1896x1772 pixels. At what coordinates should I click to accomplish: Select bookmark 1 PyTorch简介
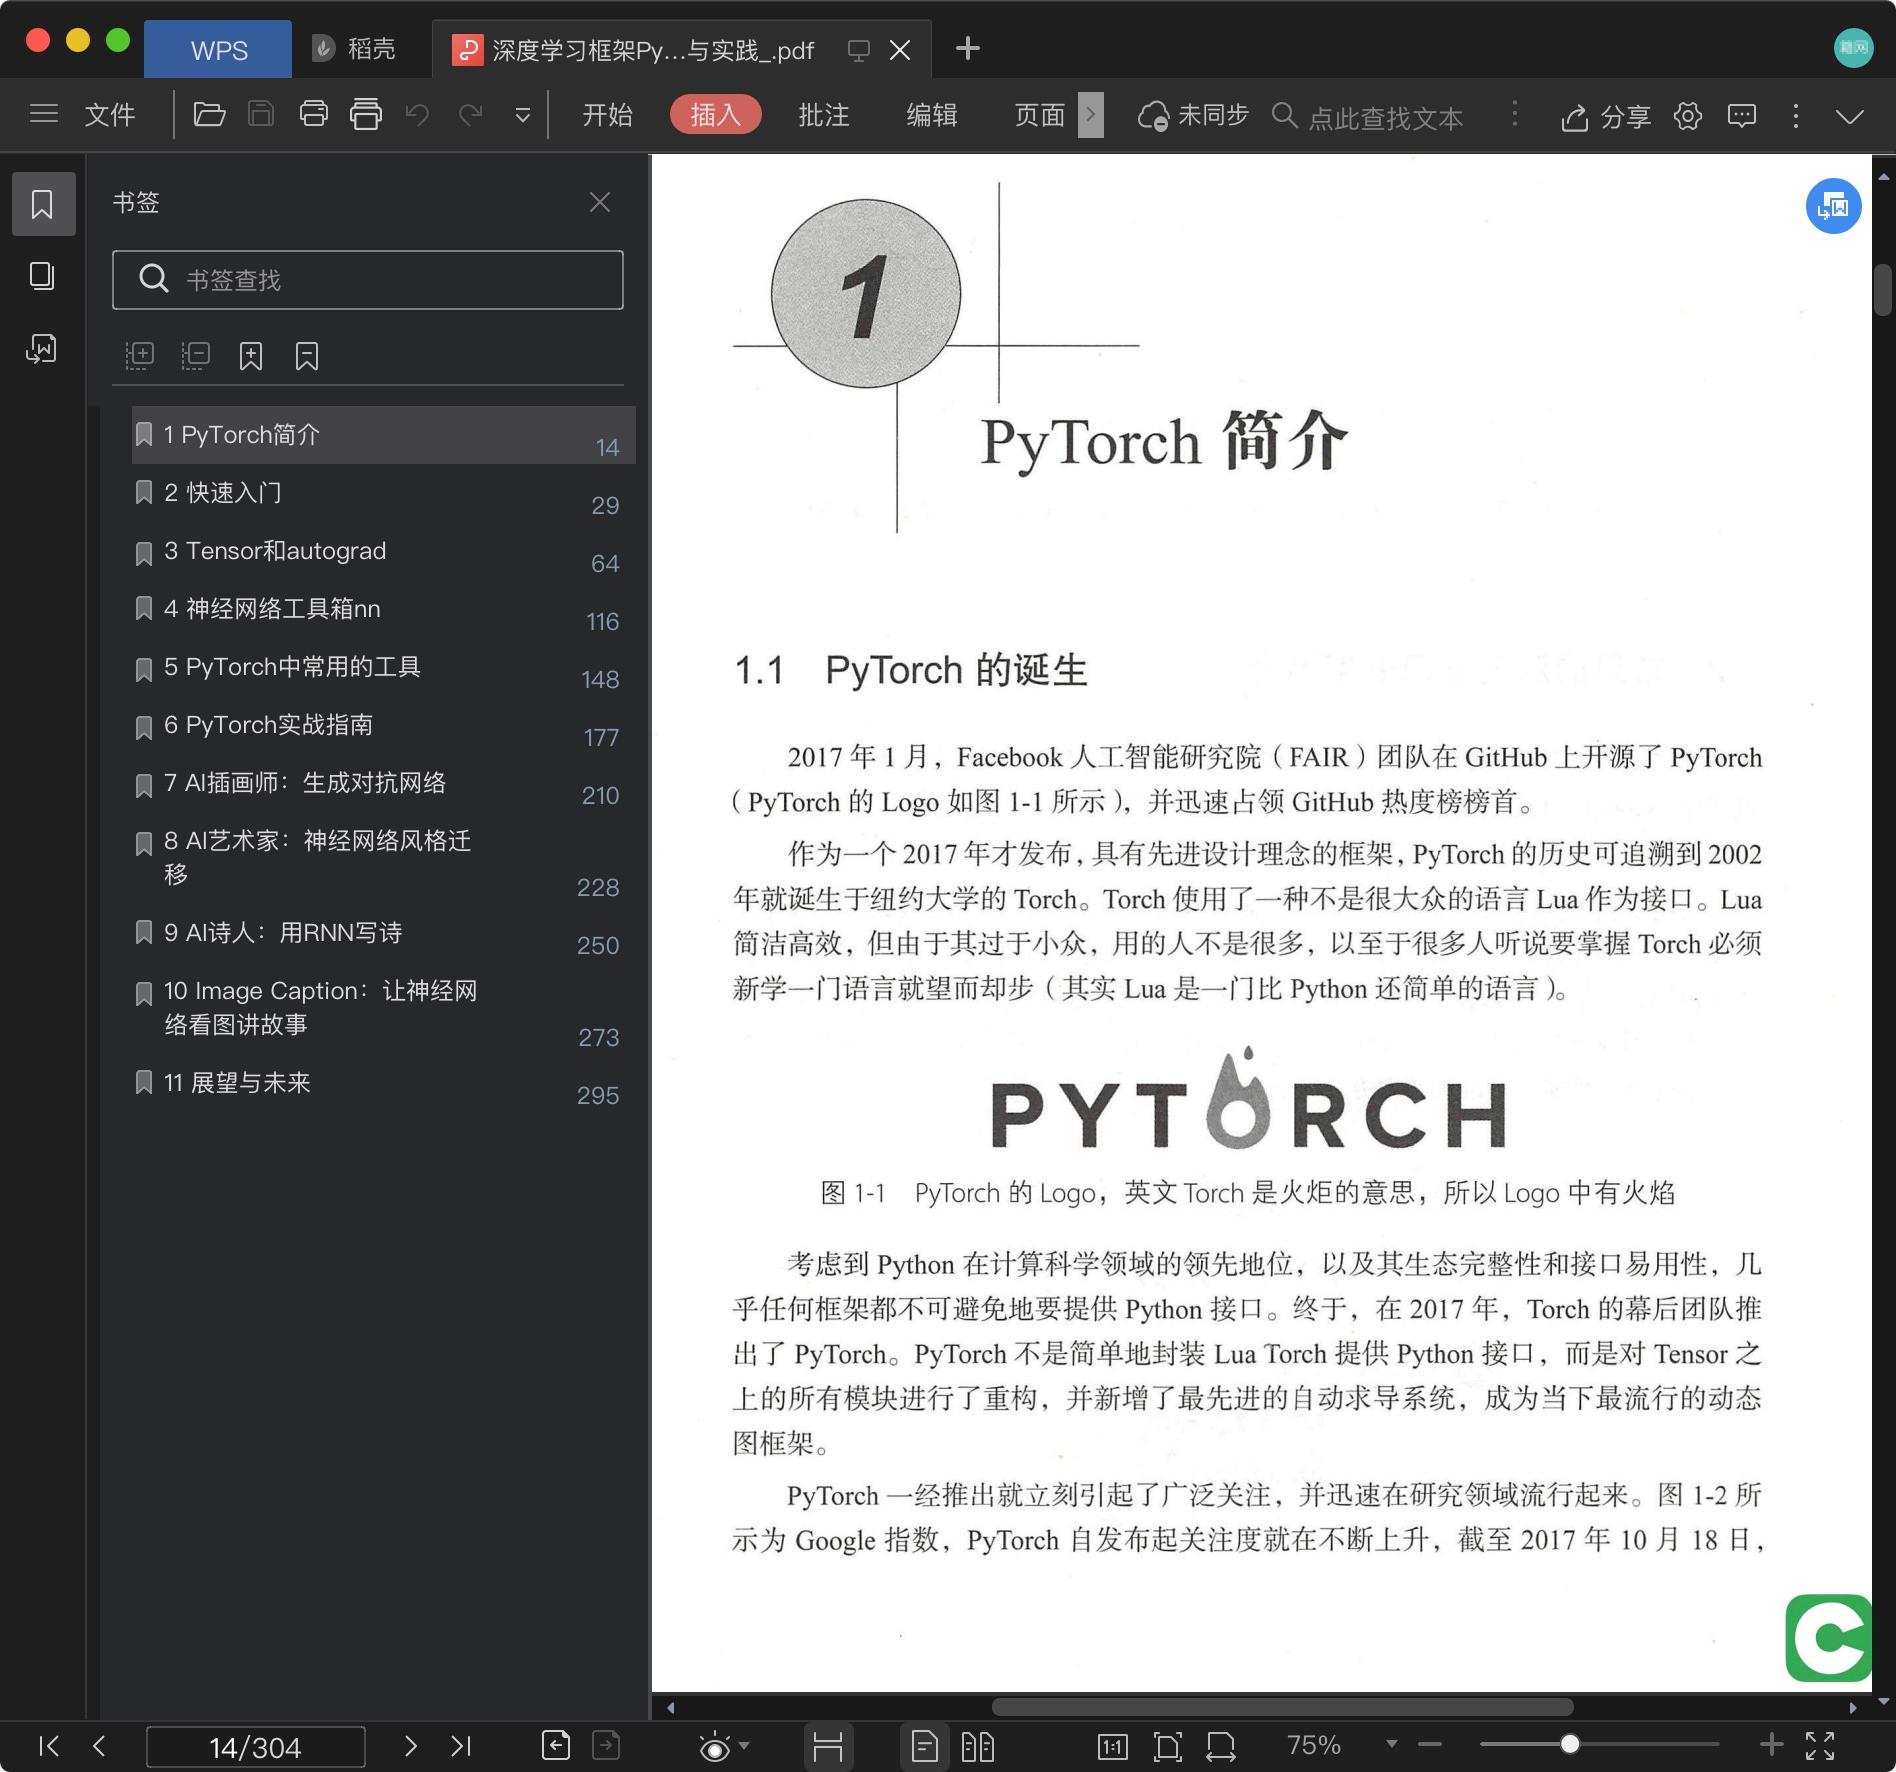384,435
